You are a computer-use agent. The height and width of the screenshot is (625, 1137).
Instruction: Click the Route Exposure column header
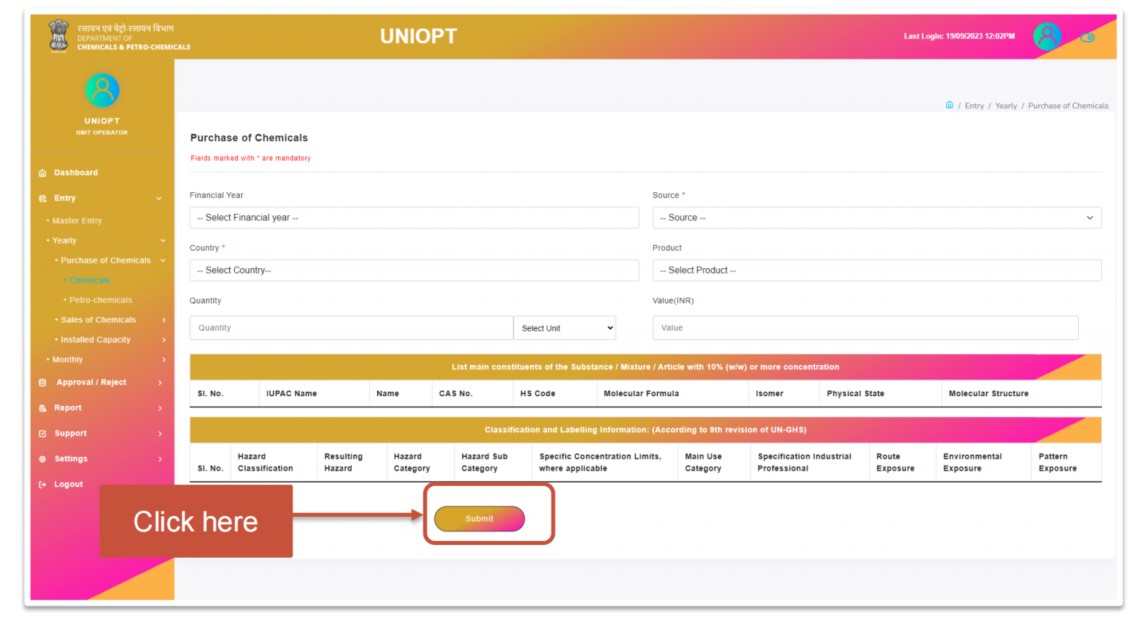tap(895, 463)
